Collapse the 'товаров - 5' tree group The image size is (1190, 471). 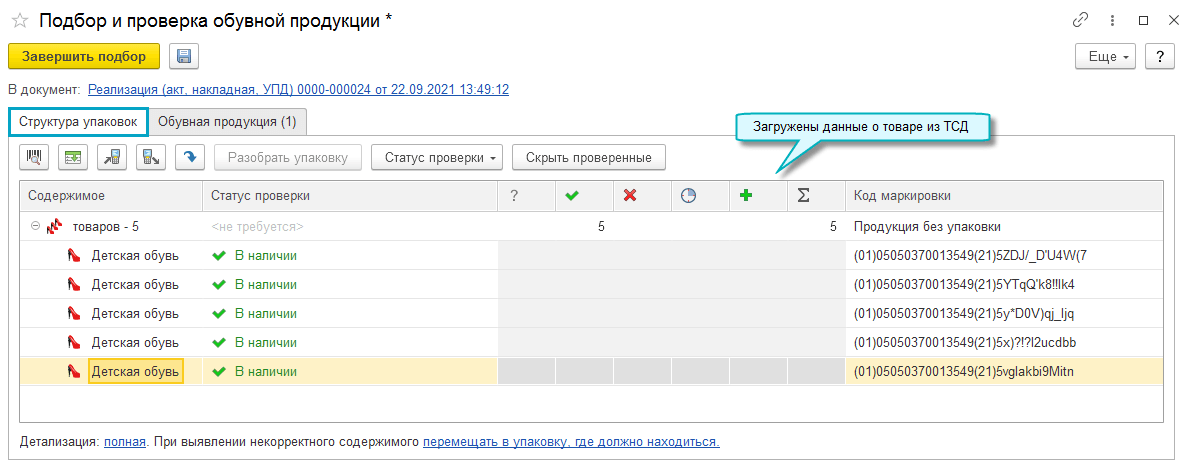(x=35, y=226)
